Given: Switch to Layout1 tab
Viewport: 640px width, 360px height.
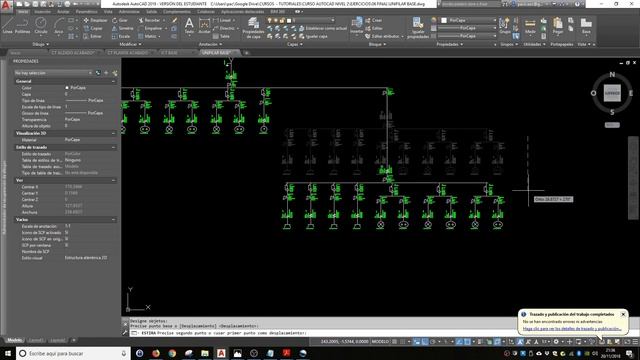Looking at the screenshot, I should tap(36, 340).
